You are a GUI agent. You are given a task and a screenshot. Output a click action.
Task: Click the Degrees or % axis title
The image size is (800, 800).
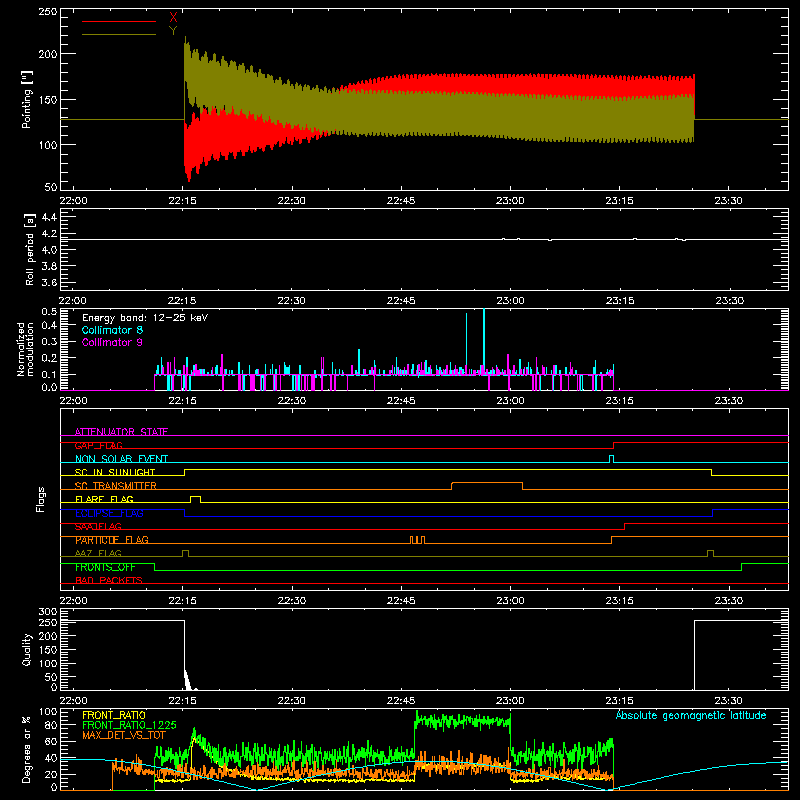coord(26,749)
